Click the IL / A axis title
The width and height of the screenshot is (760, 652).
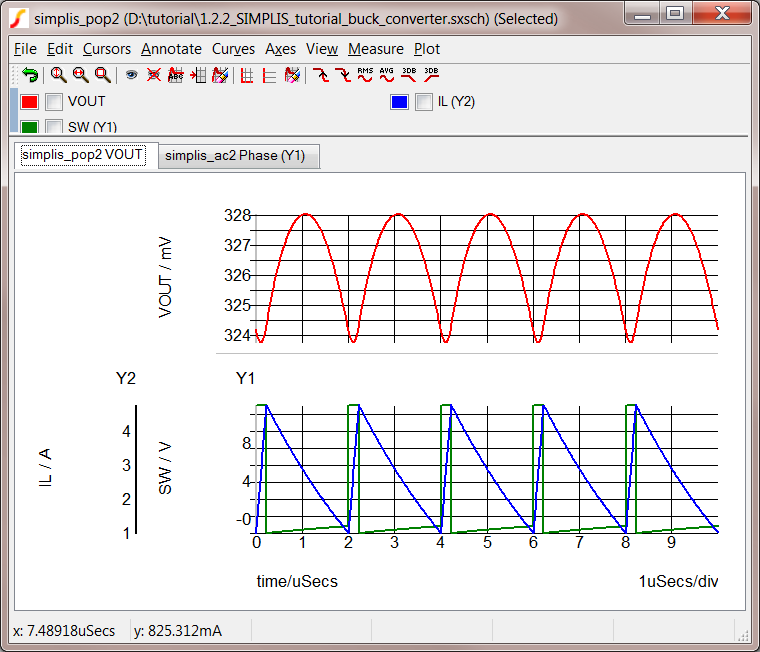[45, 468]
